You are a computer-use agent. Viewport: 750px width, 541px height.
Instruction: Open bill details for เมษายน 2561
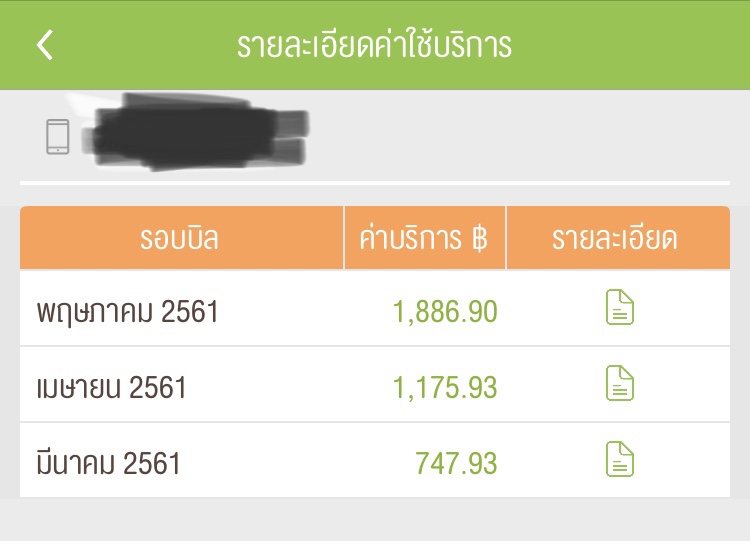620,383
